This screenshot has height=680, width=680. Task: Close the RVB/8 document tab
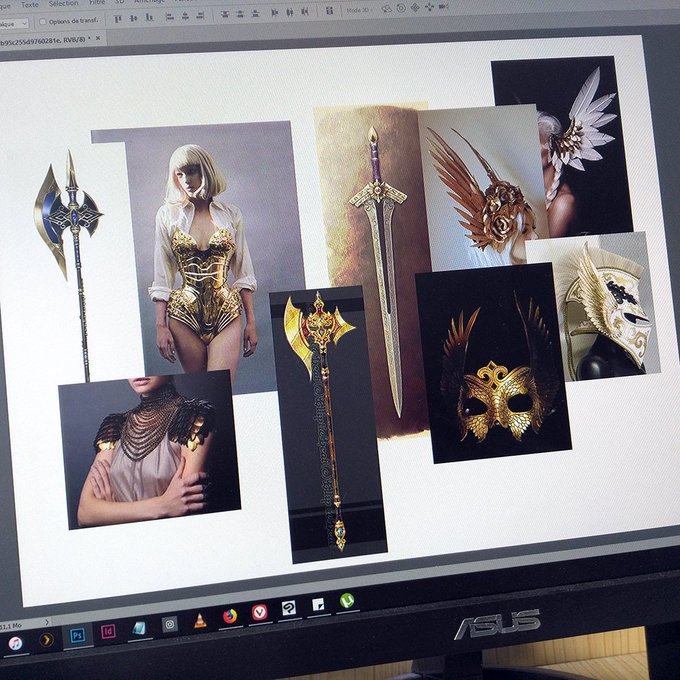98,38
